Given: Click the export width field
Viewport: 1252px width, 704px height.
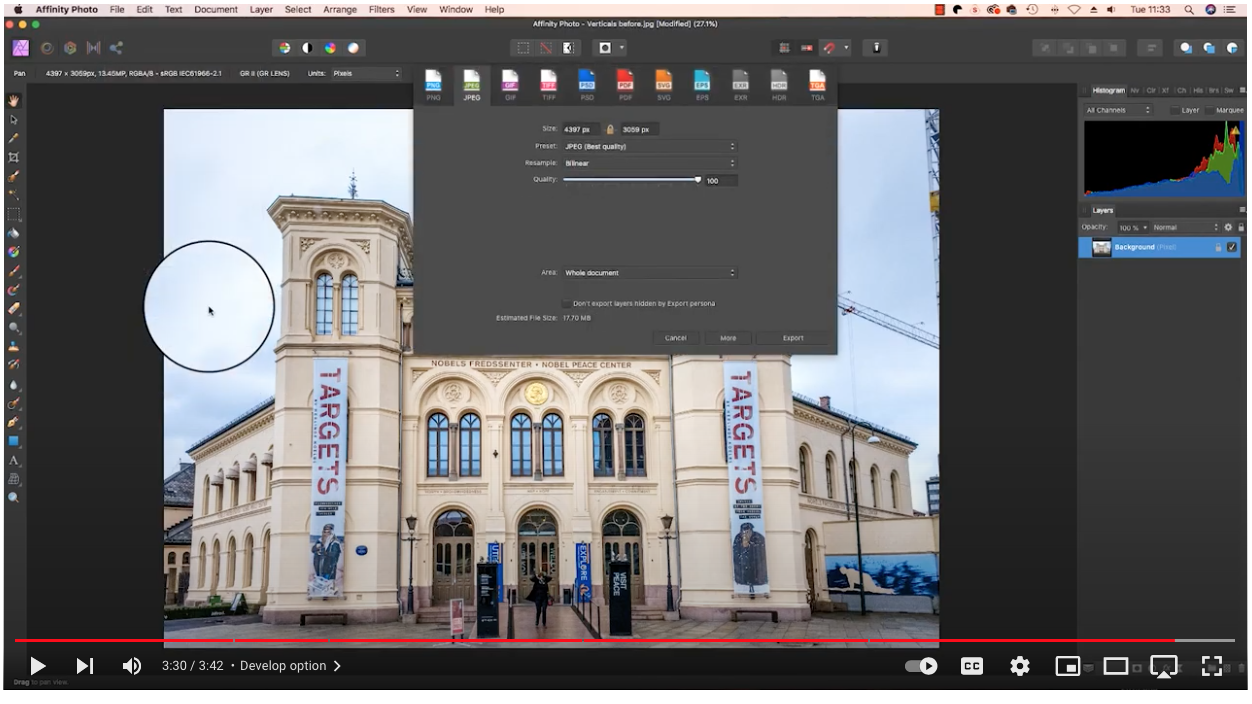Looking at the screenshot, I should pos(581,129).
